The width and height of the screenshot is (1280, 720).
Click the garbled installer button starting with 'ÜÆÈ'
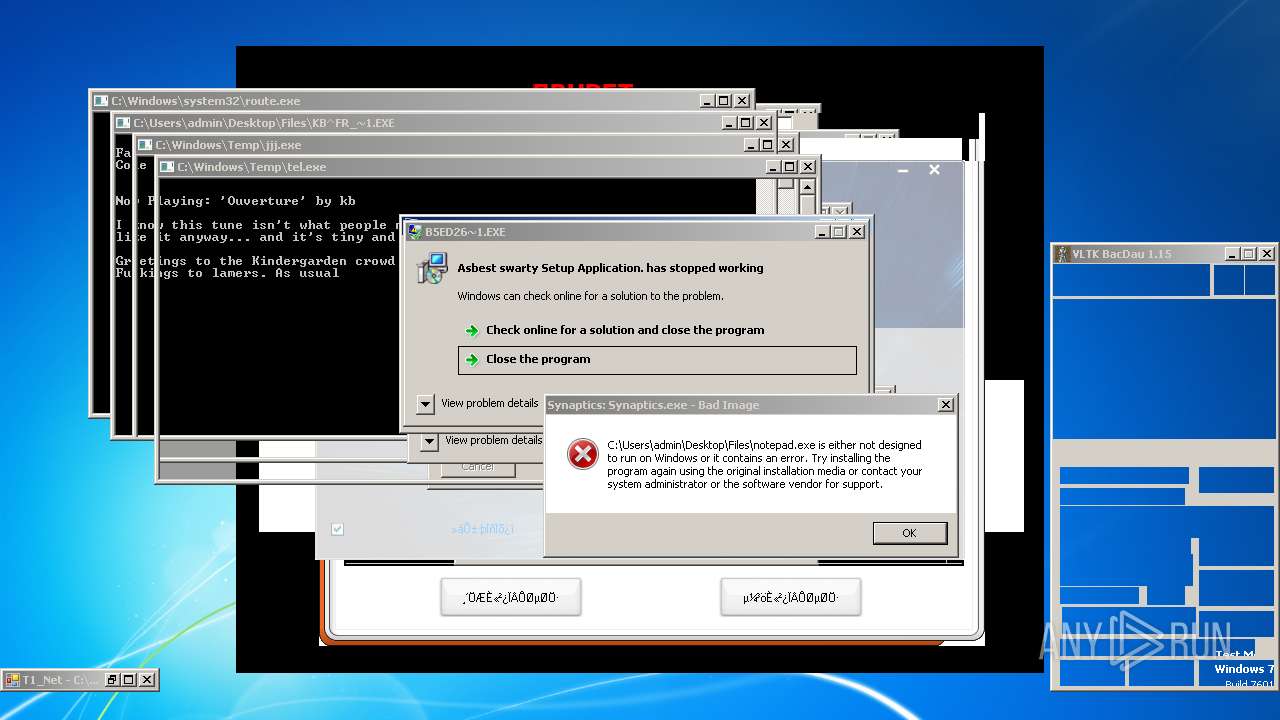510,598
